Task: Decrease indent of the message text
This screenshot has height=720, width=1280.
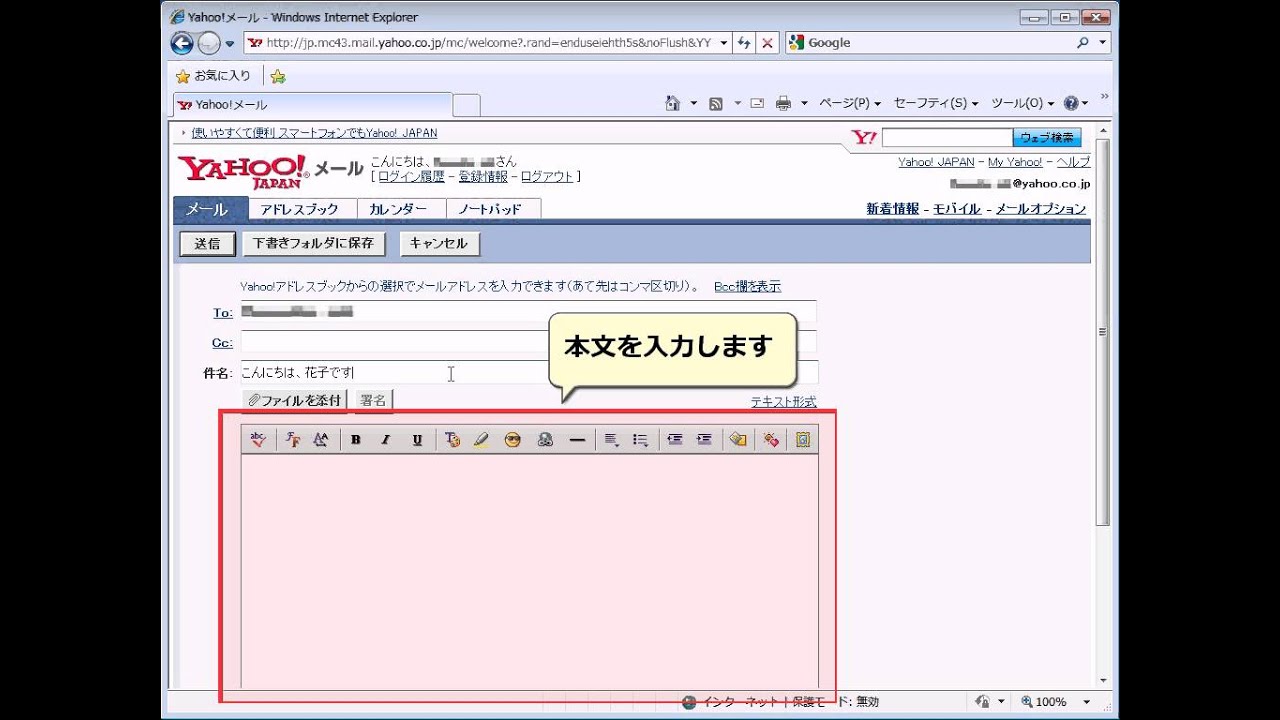Action: (675, 439)
